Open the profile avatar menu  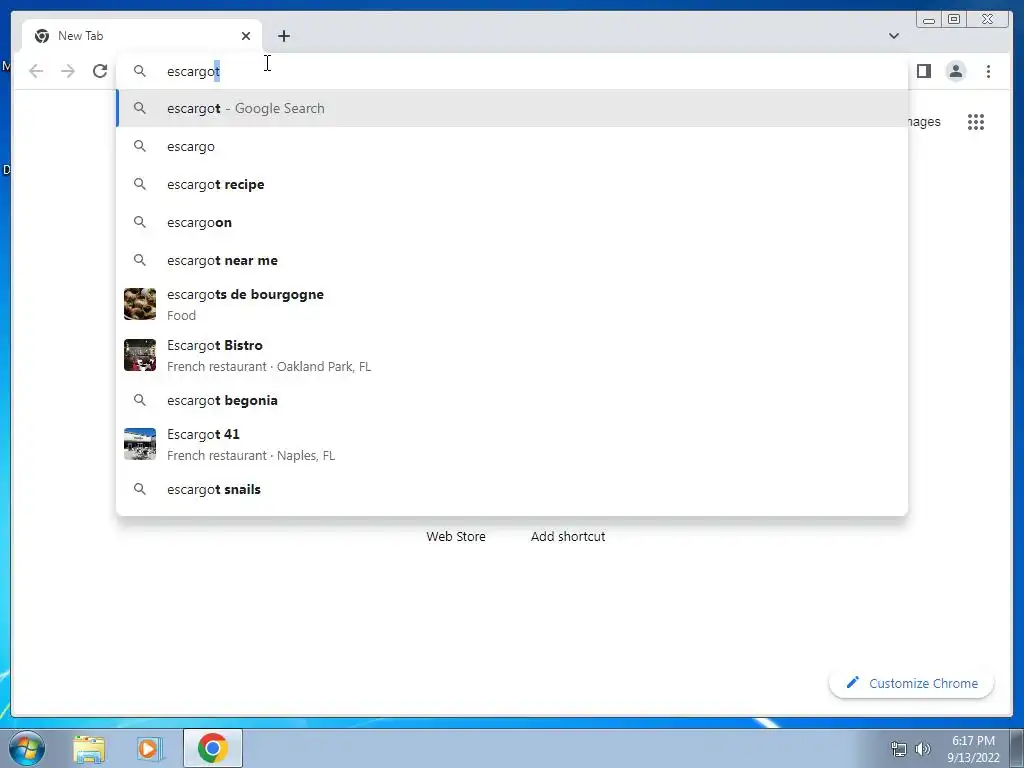[x=955, y=71]
